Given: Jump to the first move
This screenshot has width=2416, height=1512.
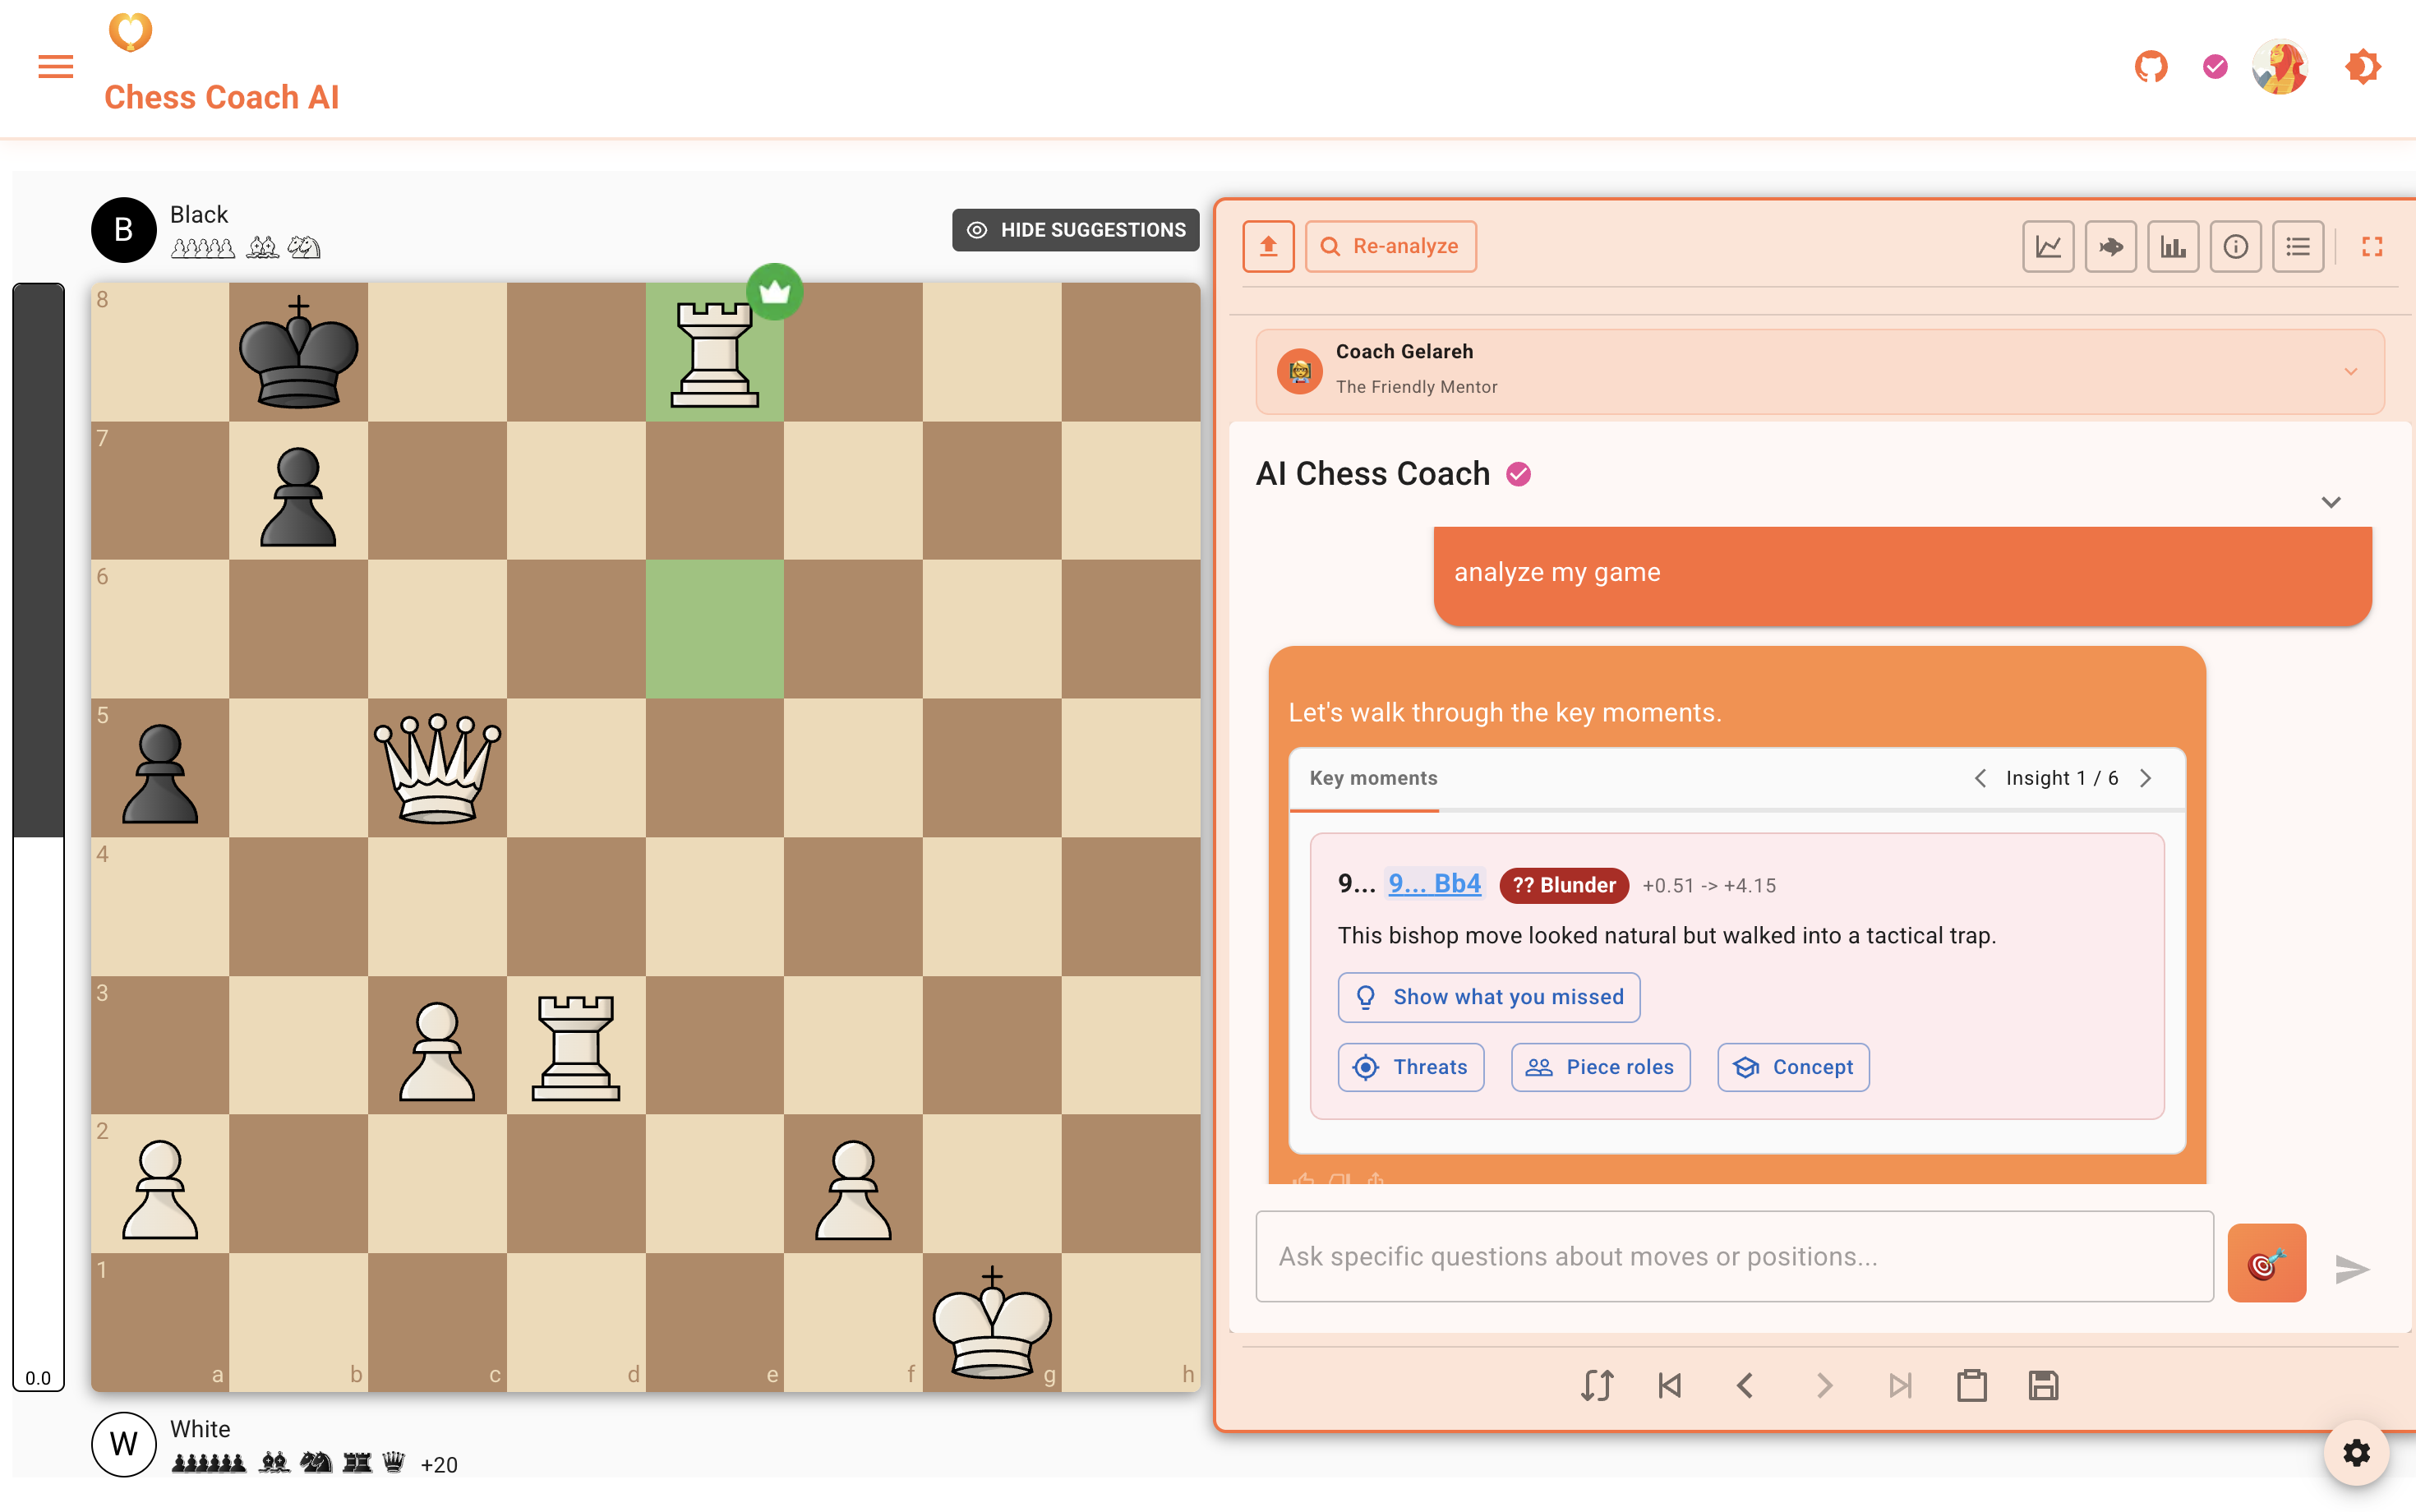Looking at the screenshot, I should pyautogui.click(x=1669, y=1385).
